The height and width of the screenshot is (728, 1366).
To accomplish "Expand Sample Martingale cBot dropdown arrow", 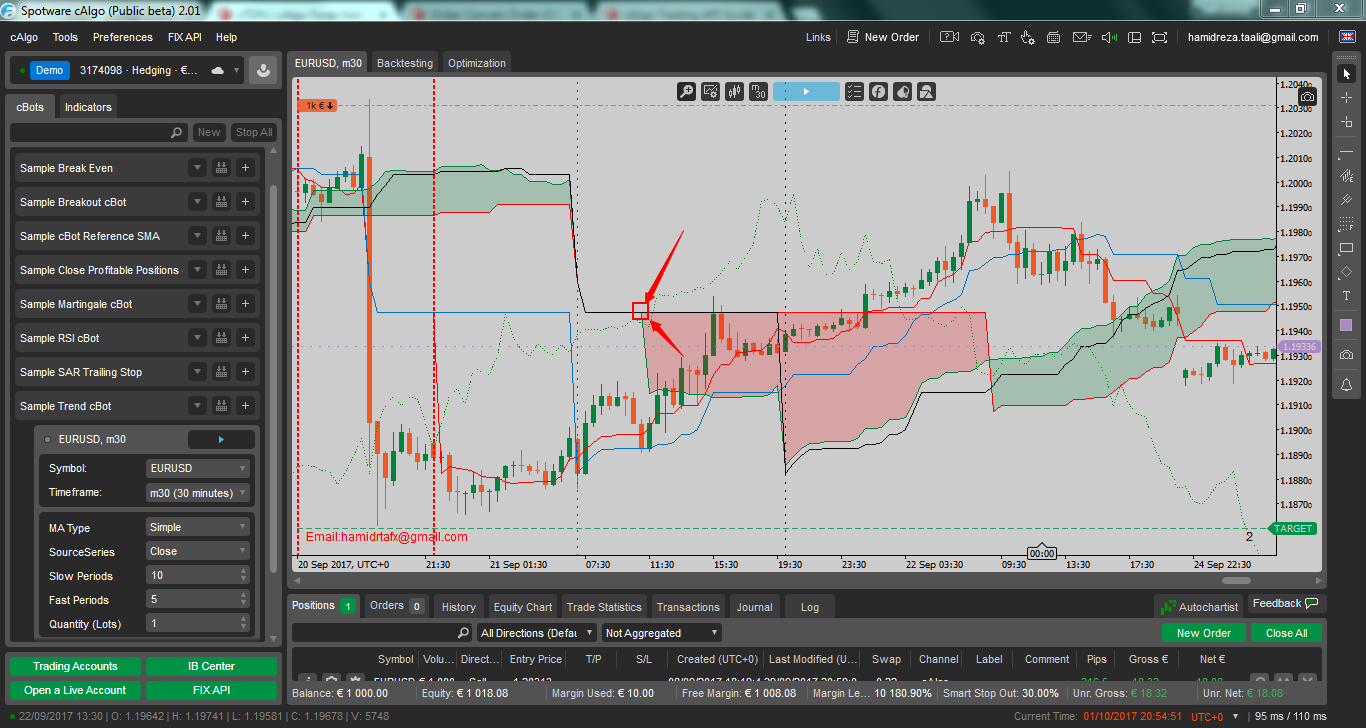I will [197, 304].
